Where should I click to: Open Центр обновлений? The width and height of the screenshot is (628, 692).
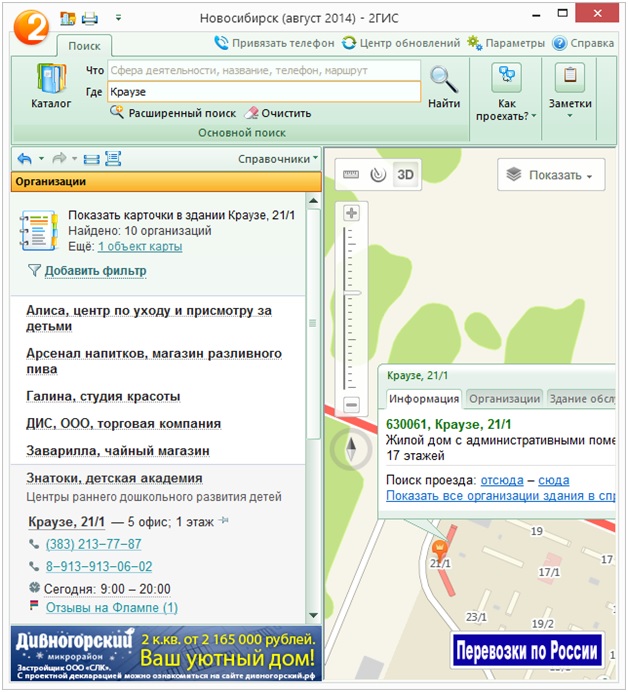[x=401, y=43]
